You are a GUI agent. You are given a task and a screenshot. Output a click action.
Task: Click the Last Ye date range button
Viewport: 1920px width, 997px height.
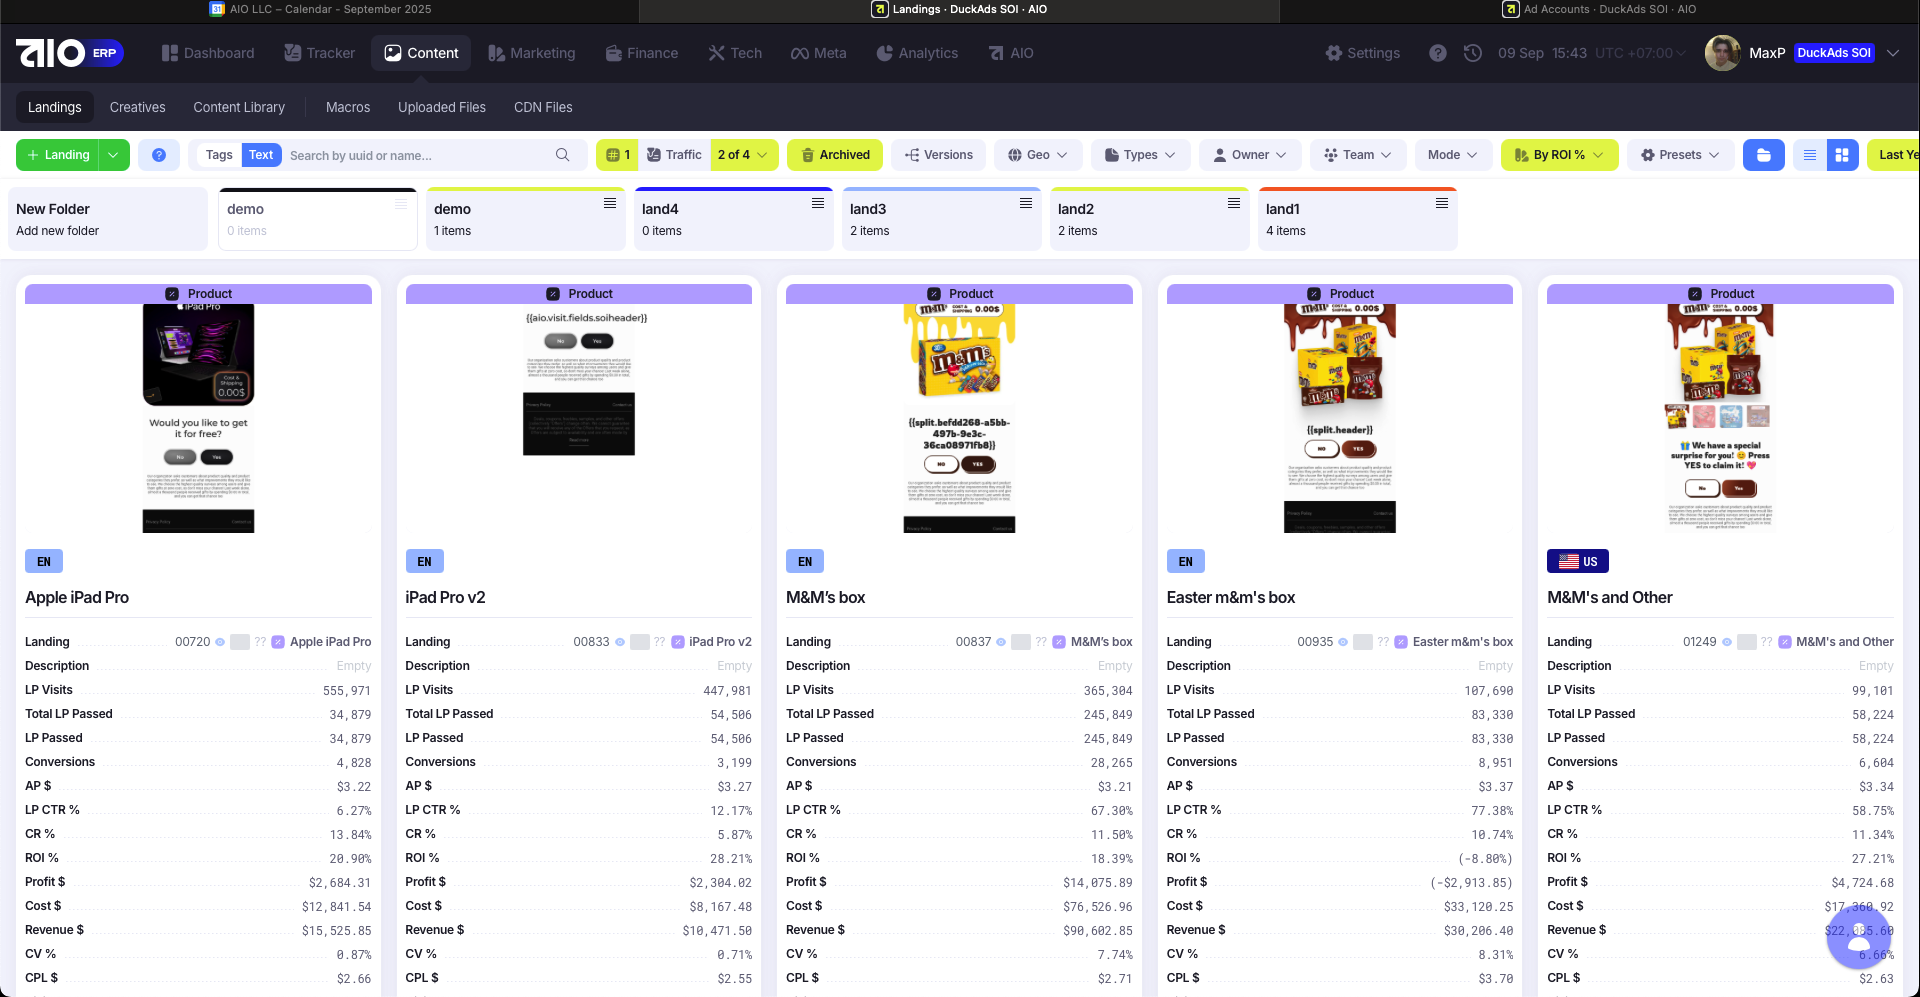(x=1893, y=155)
